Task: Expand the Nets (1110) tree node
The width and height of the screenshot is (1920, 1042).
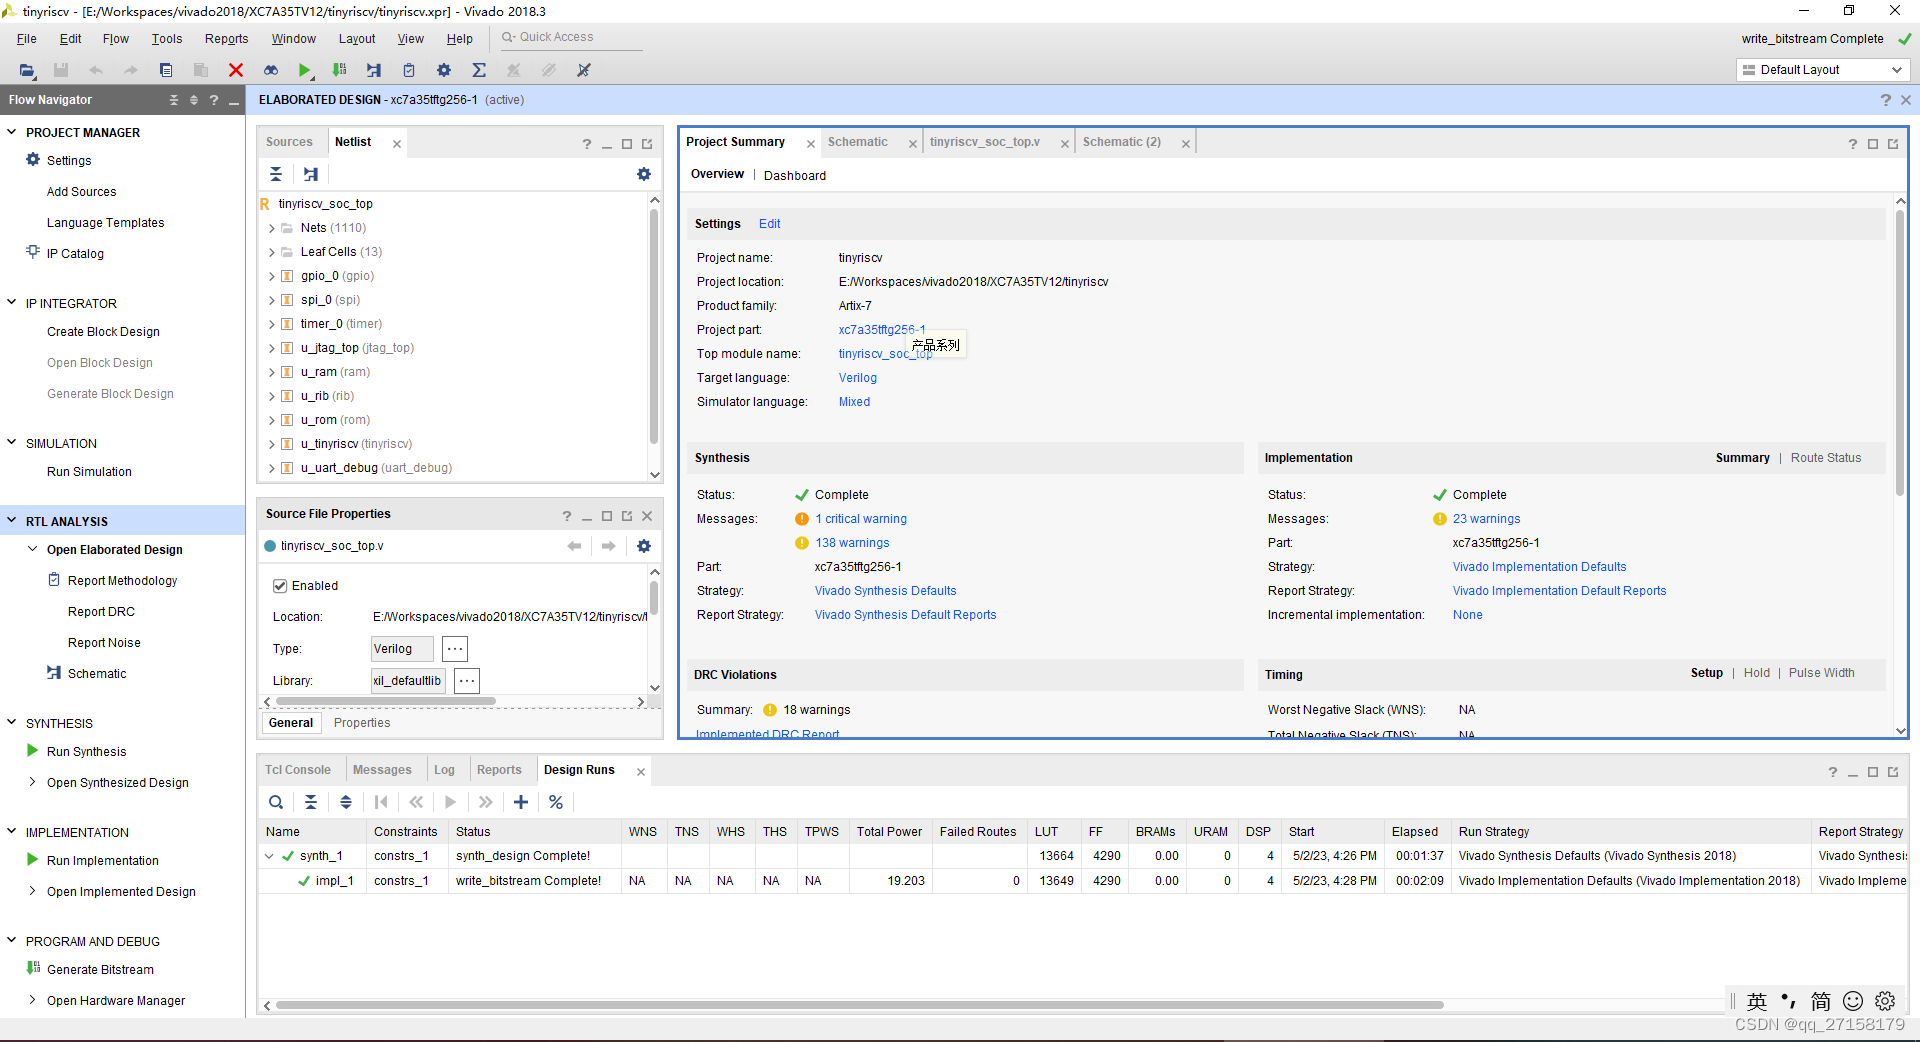Action: [271, 228]
